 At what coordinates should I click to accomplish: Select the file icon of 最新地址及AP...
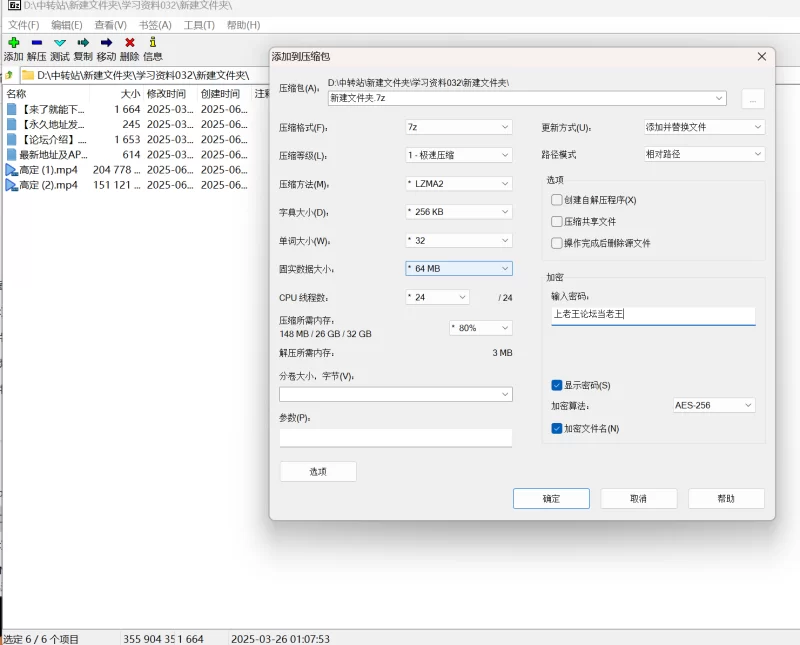pos(11,154)
